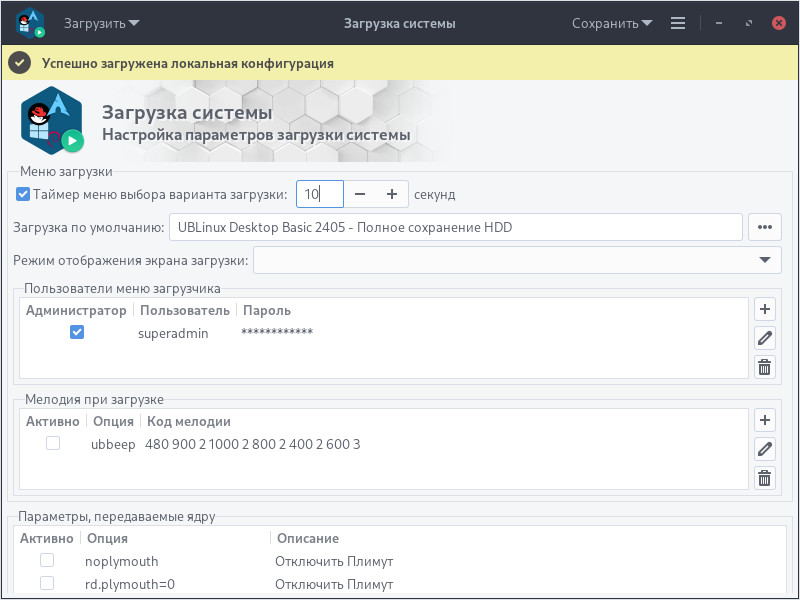Image resolution: width=800 pixels, height=600 pixels.
Task: Click the Пароль column header
Action: click(x=267, y=310)
